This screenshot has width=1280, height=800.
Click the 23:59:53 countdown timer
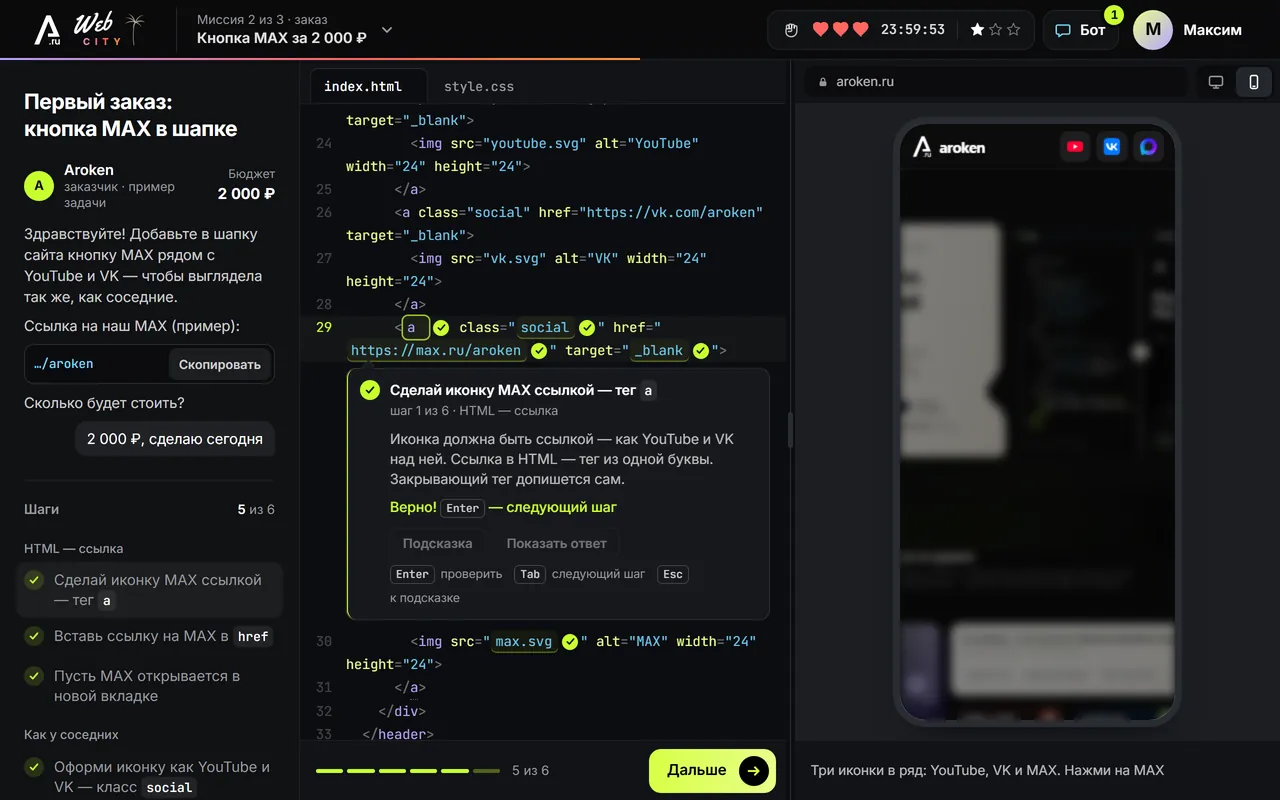pyautogui.click(x=913, y=30)
